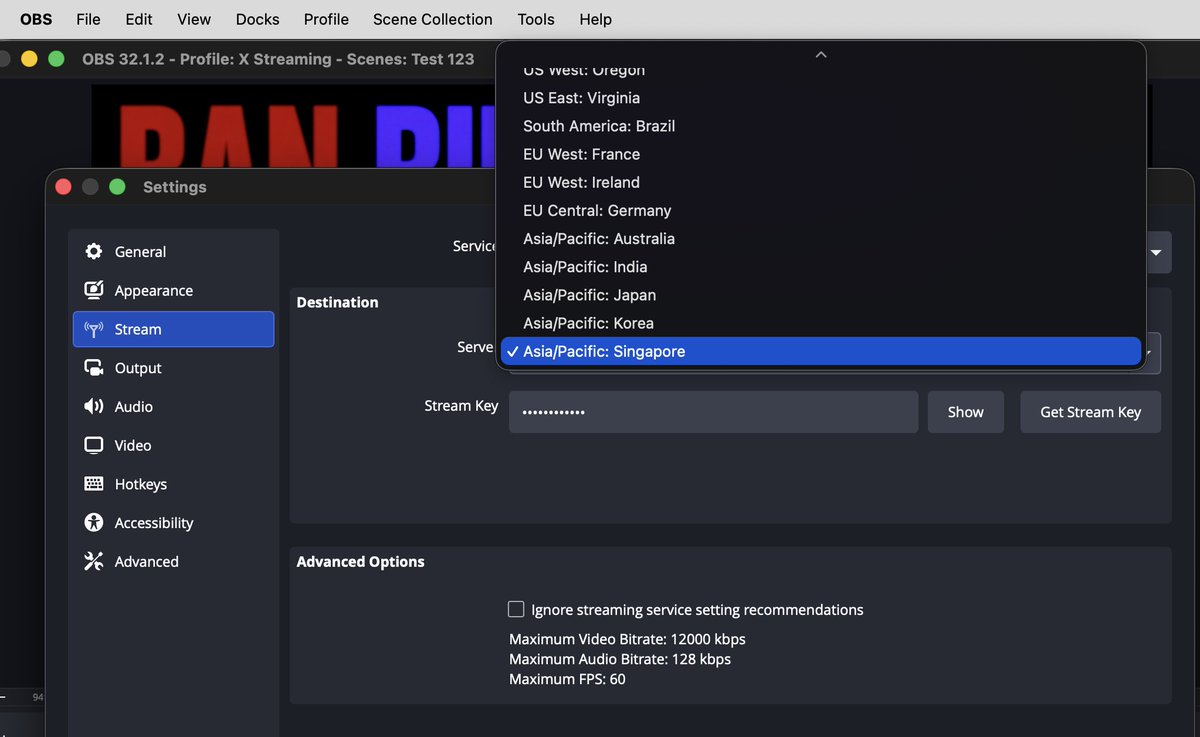Close the Settings window with red button
This screenshot has height=737, width=1200.
point(63,187)
